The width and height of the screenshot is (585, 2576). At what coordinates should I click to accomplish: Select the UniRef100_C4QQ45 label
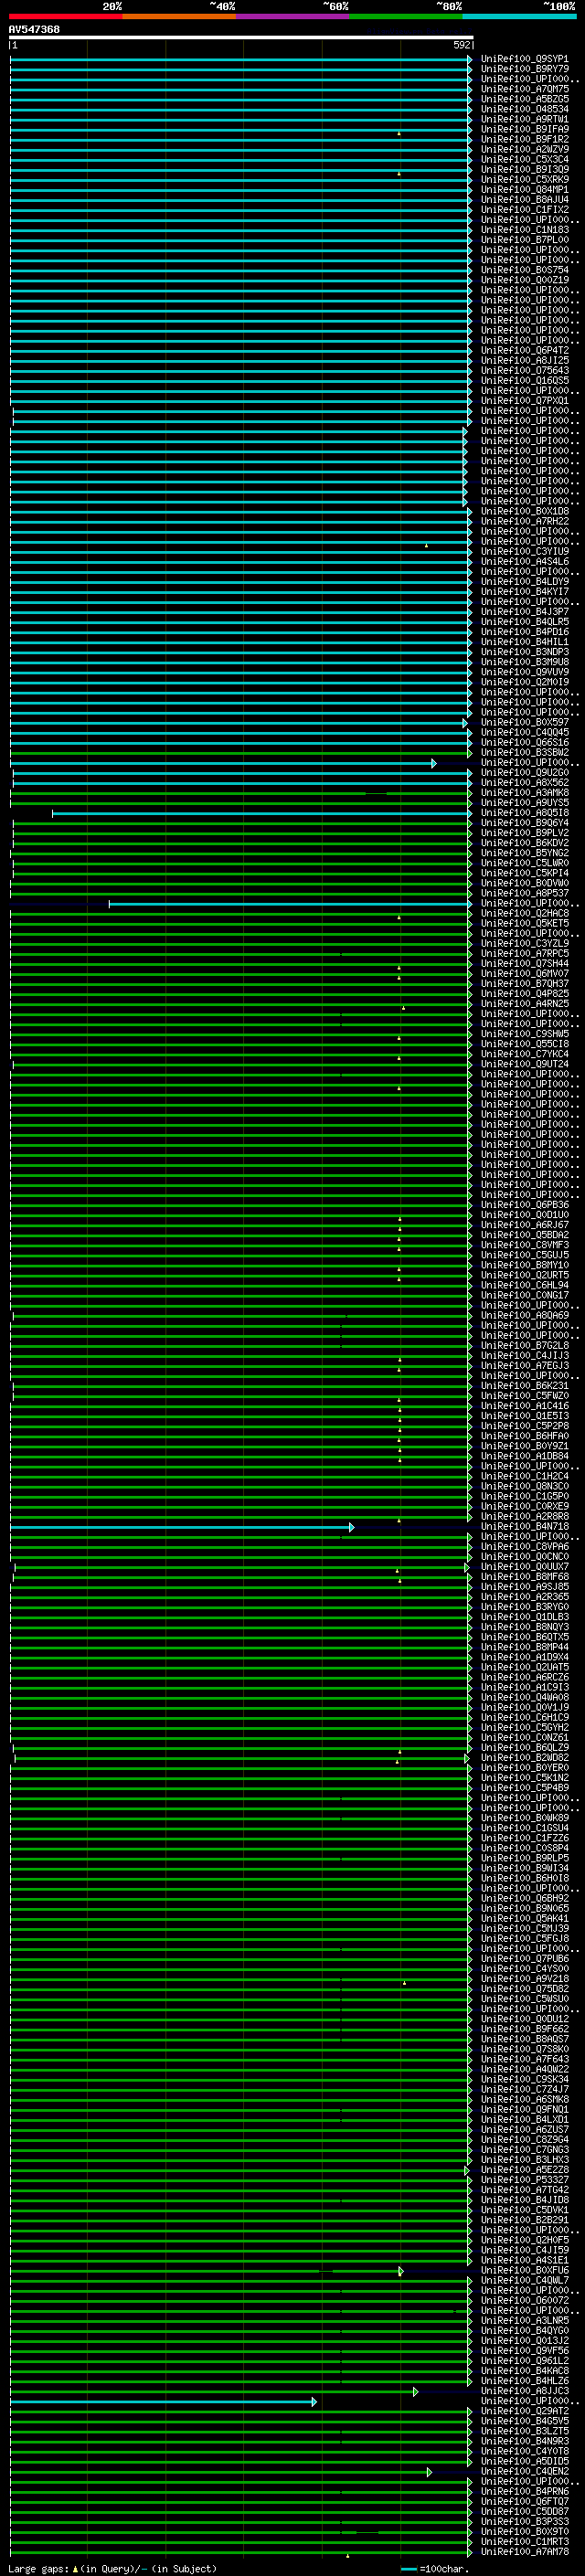[x=524, y=732]
